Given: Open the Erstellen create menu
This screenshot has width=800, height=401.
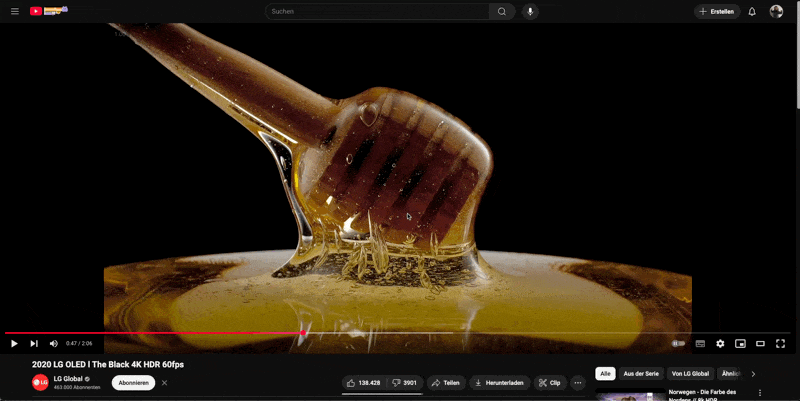Looking at the screenshot, I should 715,11.
